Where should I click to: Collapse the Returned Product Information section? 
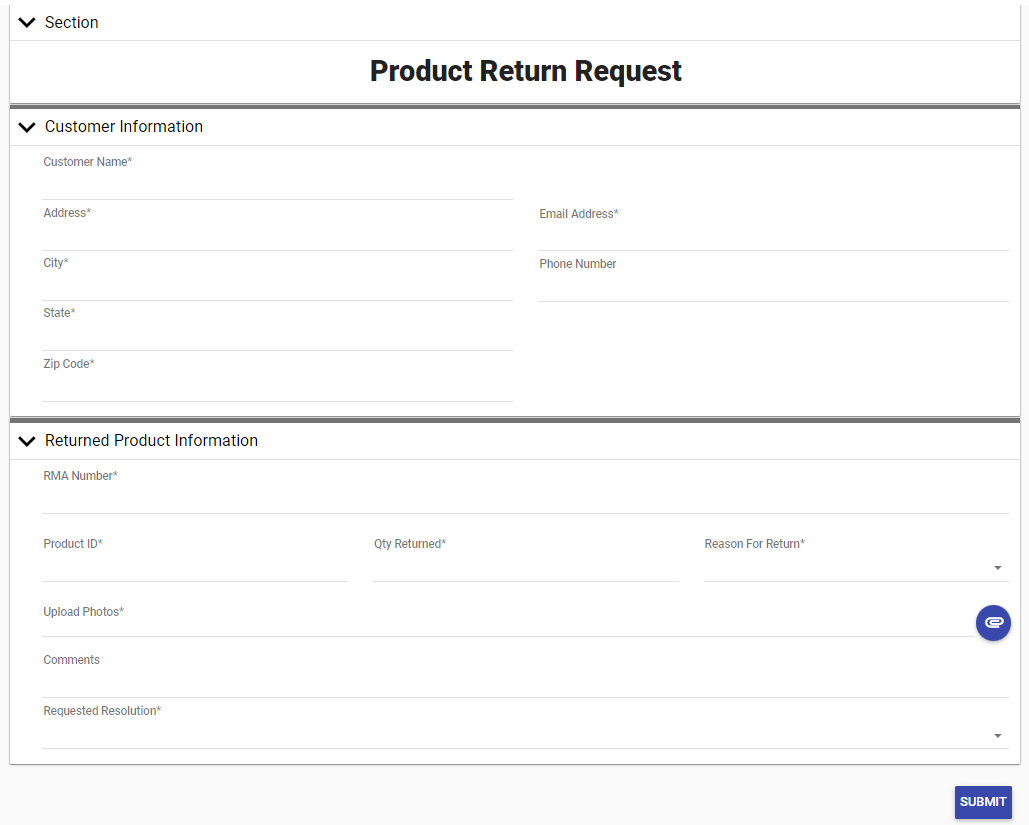26,440
